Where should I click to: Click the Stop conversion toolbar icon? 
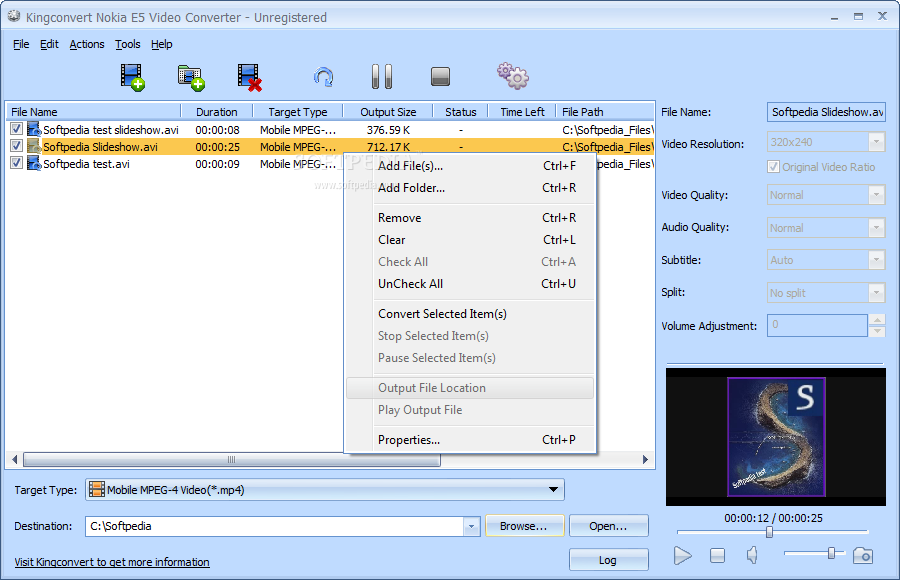[x=440, y=76]
